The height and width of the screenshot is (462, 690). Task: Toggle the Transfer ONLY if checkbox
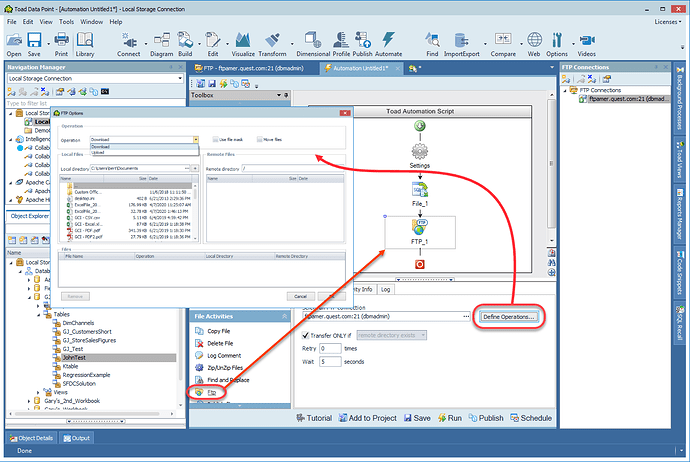(x=305, y=335)
